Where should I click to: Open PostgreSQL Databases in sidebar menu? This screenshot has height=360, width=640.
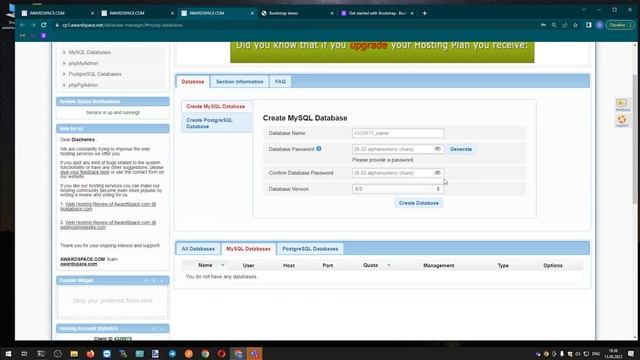point(95,74)
